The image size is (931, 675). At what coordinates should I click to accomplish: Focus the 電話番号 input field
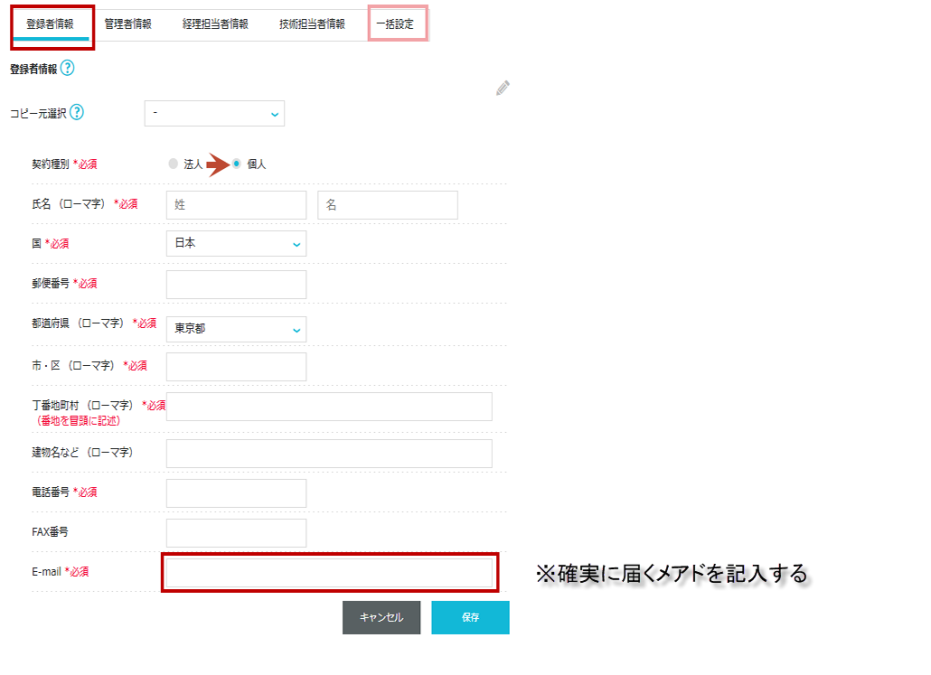tap(236, 493)
